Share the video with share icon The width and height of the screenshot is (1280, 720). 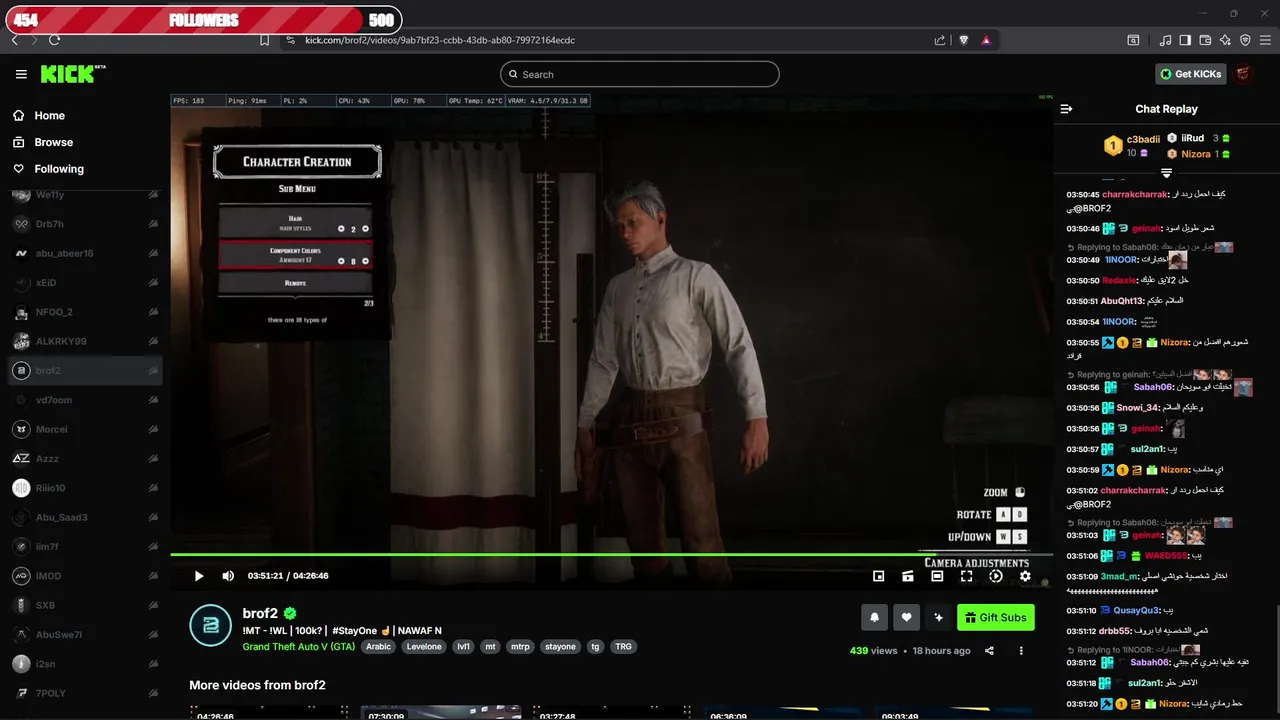pos(989,651)
